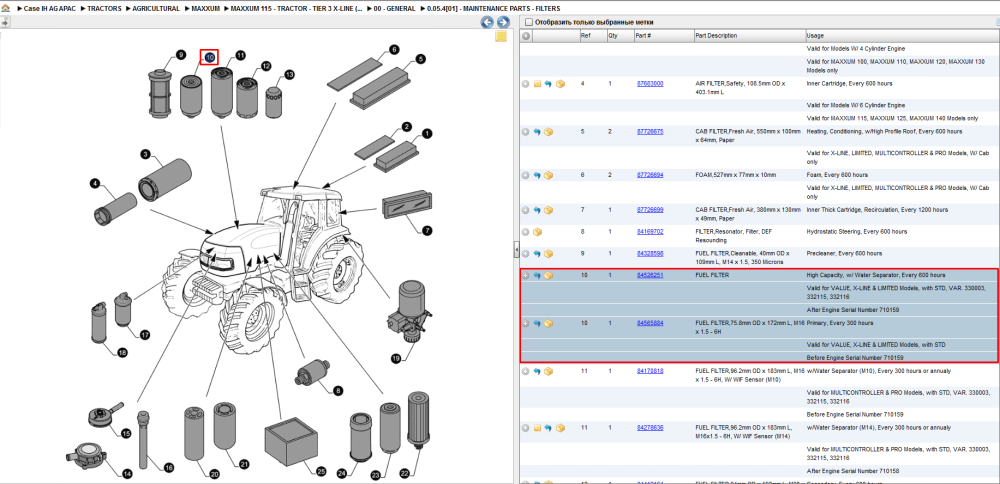The image size is (1000, 484).
Task: Click the blue arrow icon on the 84565884 row
Action: (x=537, y=323)
